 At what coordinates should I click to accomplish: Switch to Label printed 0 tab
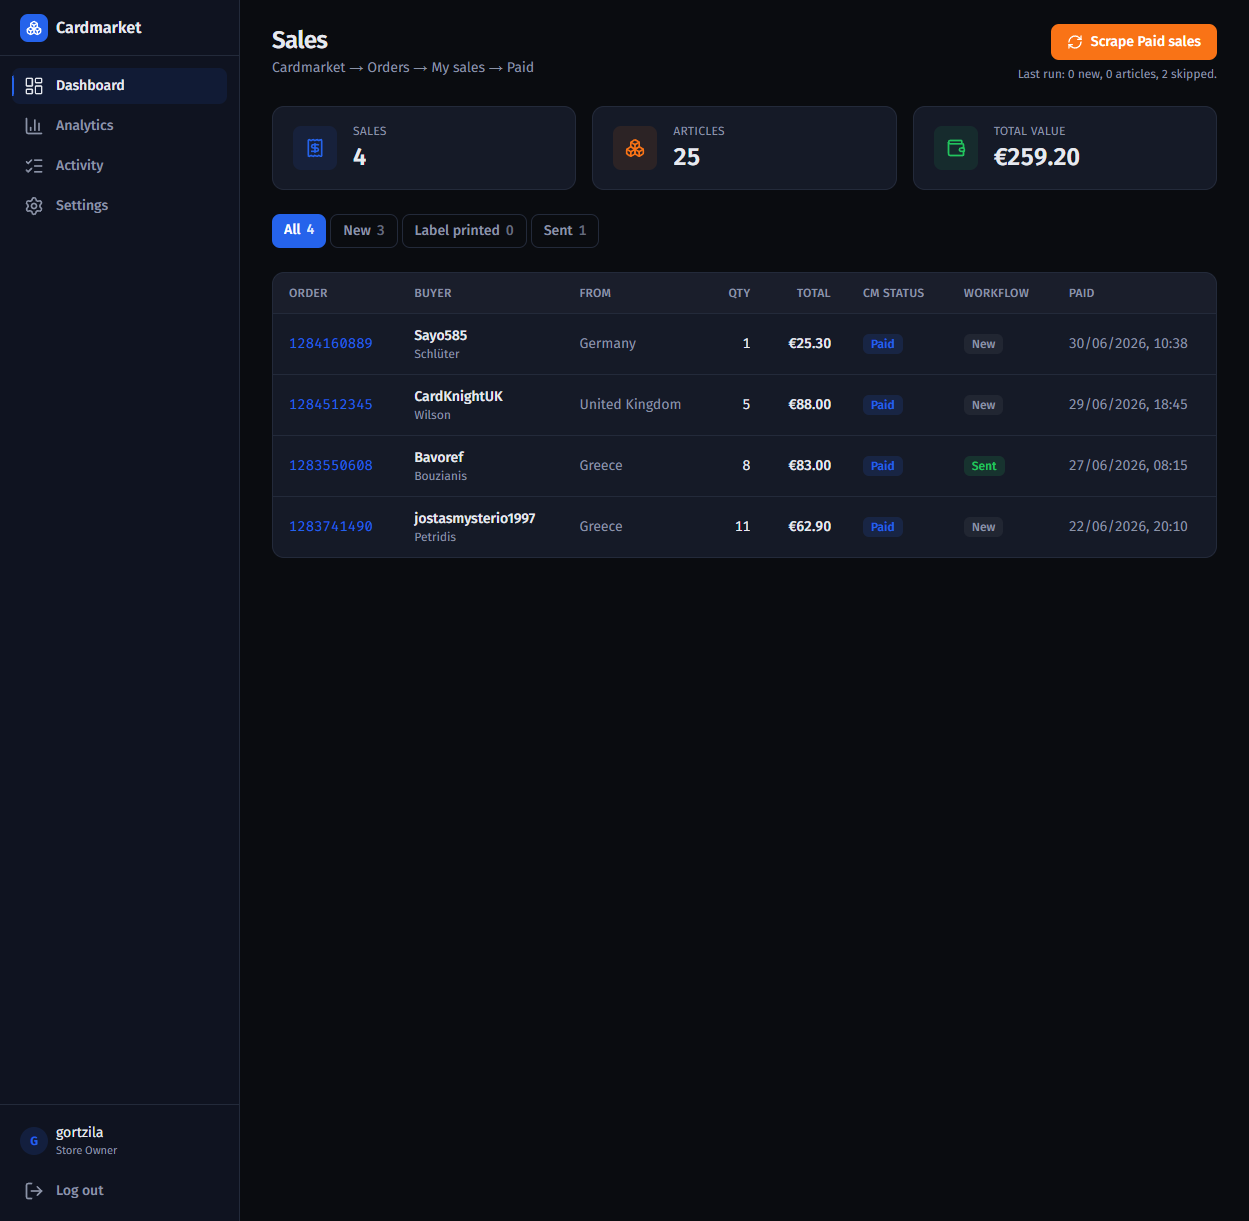[464, 231]
